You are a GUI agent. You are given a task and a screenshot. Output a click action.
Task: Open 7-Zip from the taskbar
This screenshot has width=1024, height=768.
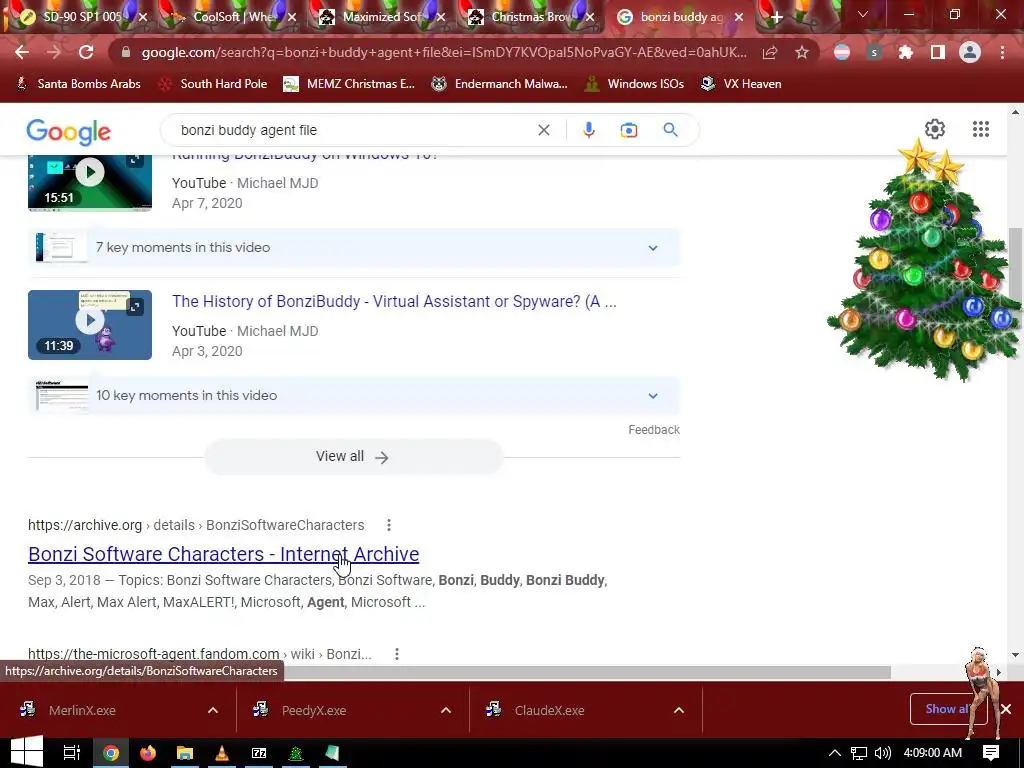[259, 753]
